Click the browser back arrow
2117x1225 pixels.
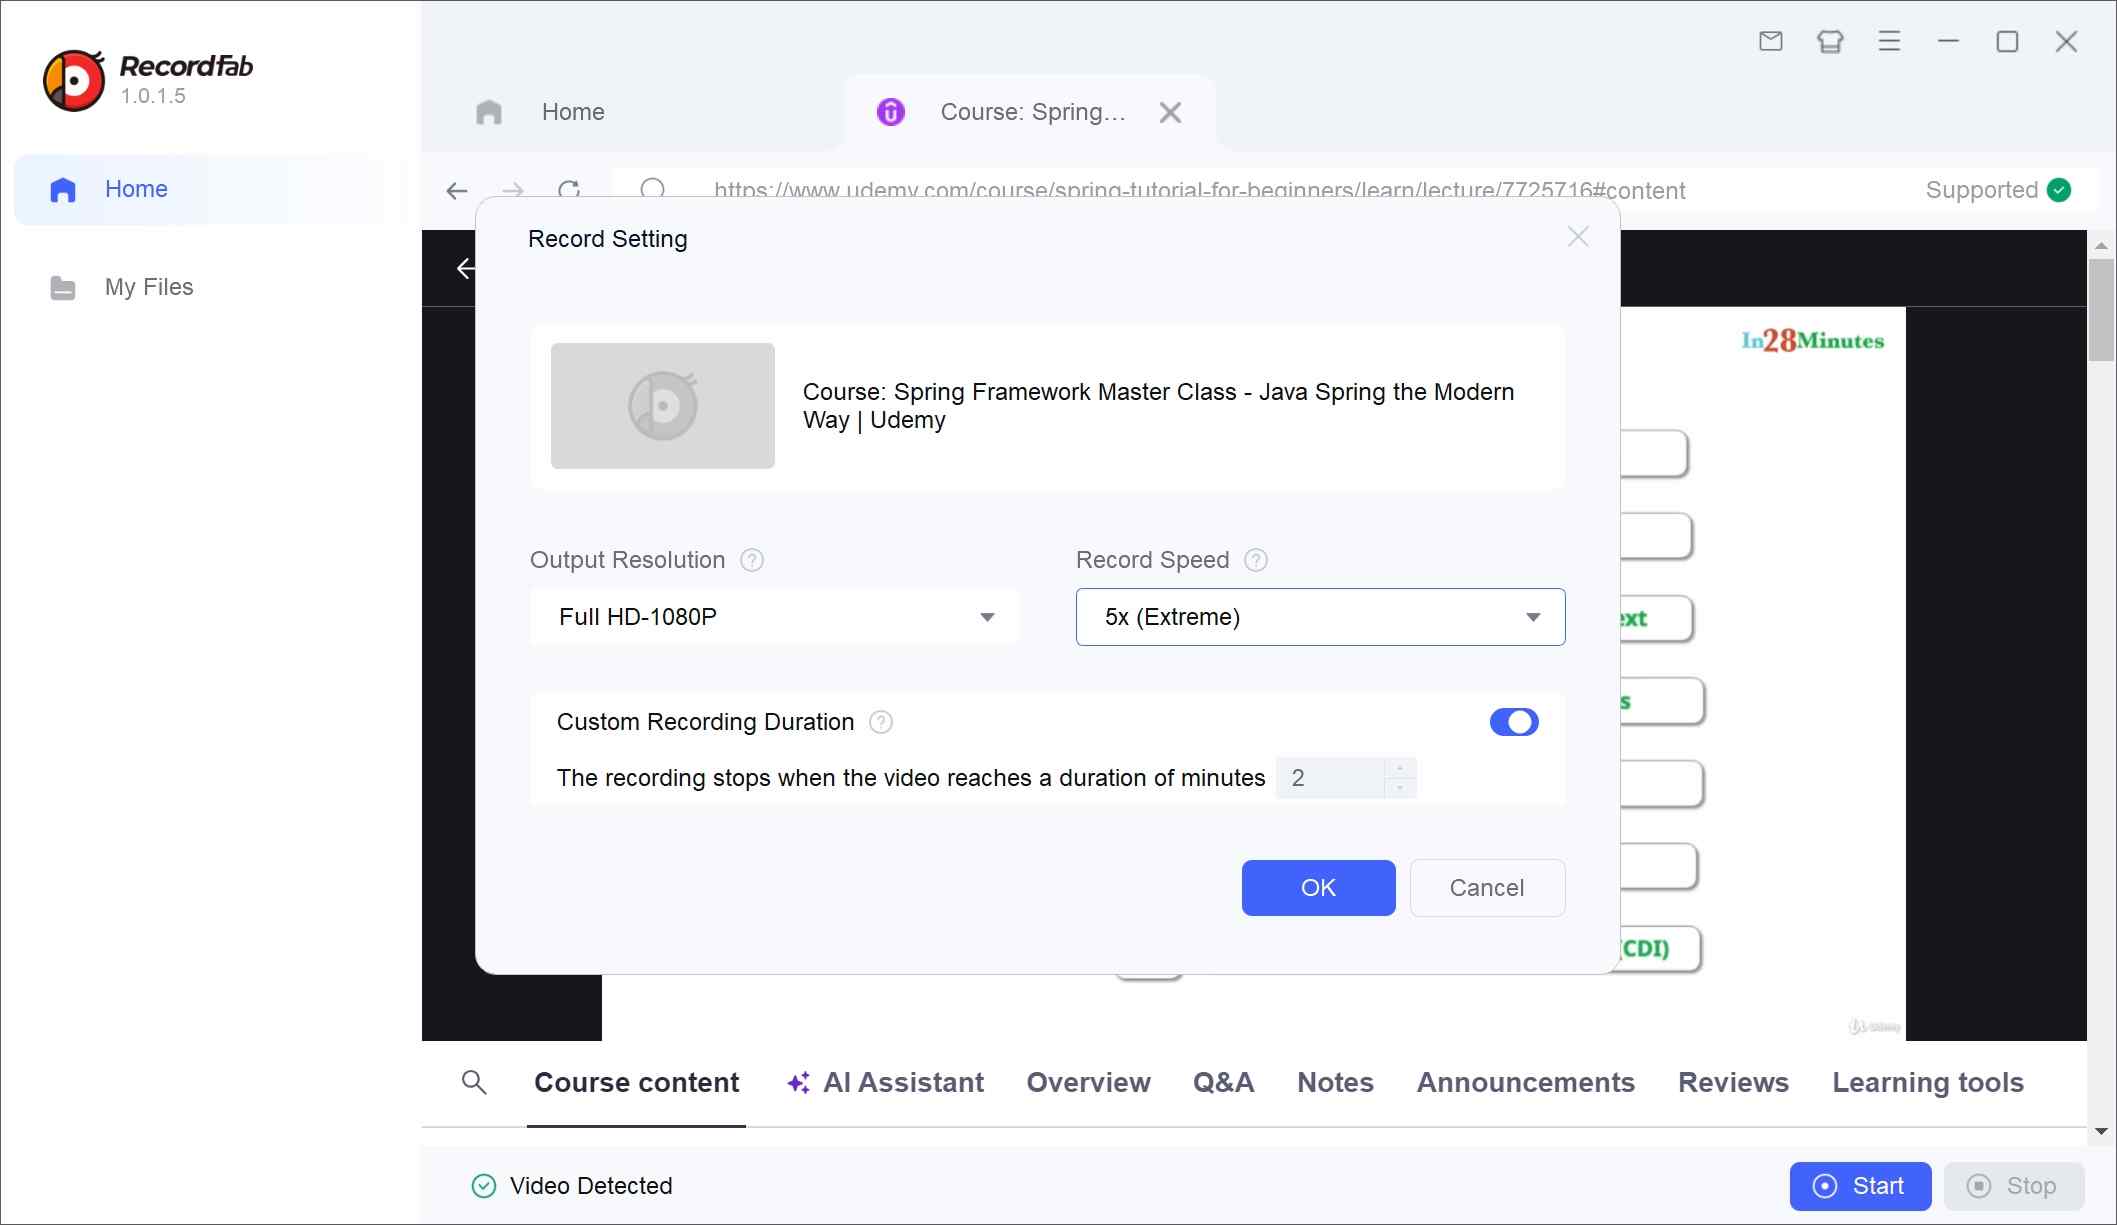point(457,190)
